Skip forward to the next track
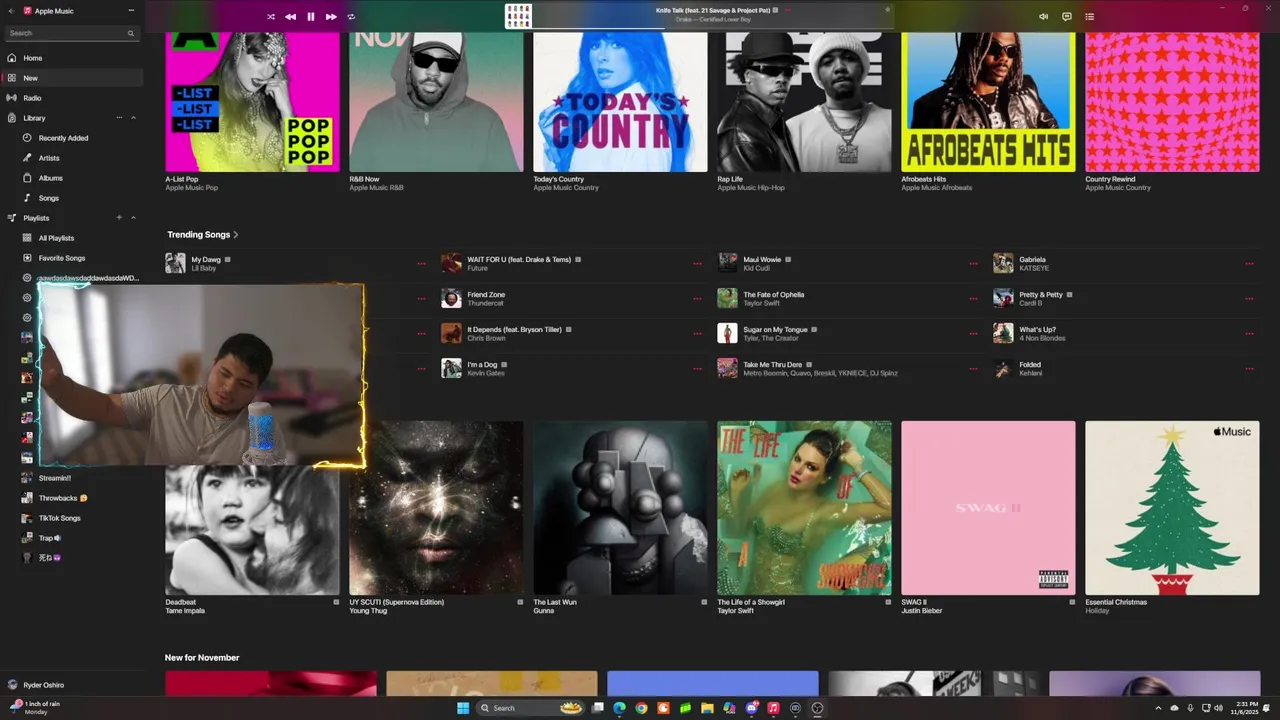This screenshot has width=1280, height=720. click(331, 17)
